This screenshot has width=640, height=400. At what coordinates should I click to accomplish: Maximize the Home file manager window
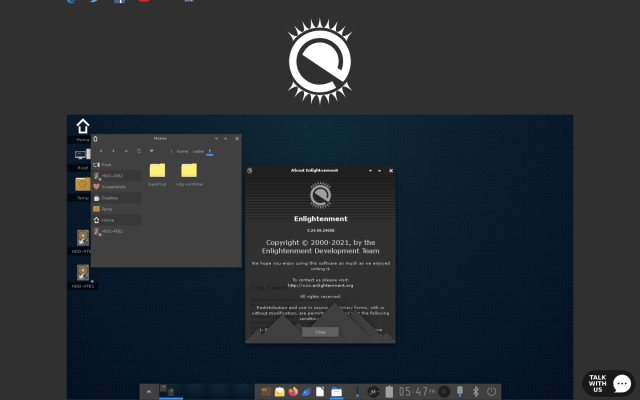[x=226, y=139]
